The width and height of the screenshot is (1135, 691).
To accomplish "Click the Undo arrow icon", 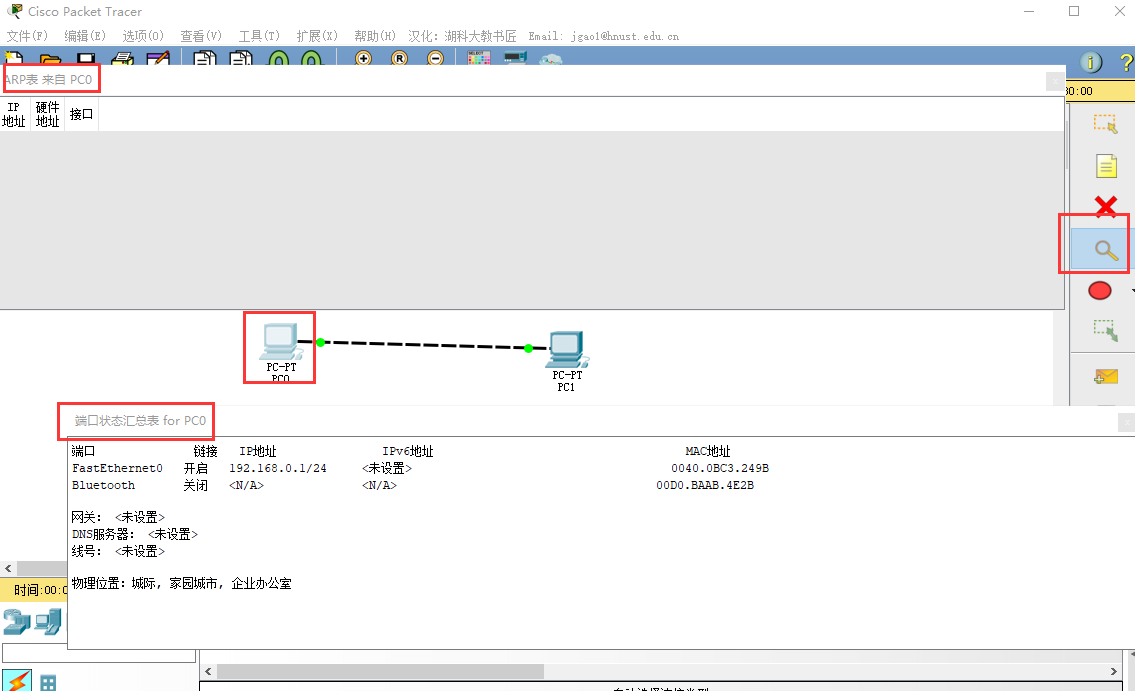I will [x=278, y=59].
